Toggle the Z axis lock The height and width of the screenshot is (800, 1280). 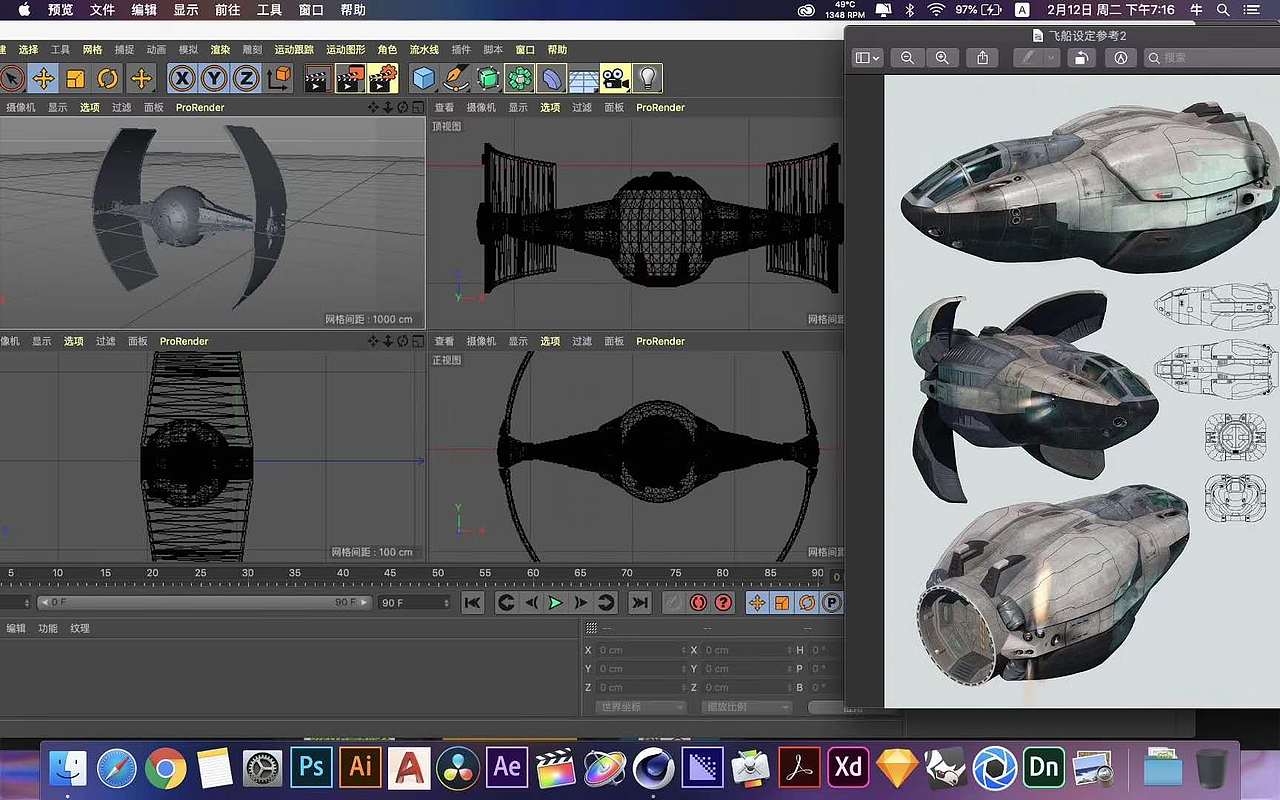[246, 78]
